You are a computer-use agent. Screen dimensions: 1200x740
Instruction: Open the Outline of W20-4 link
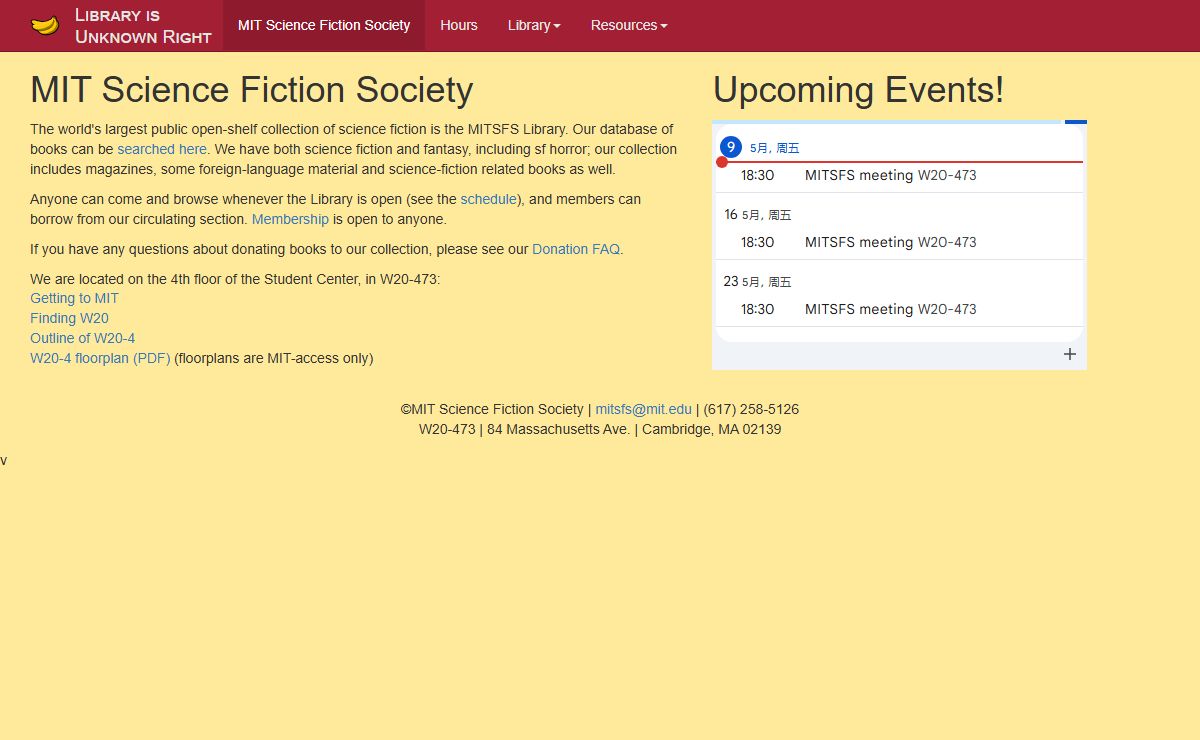point(82,338)
